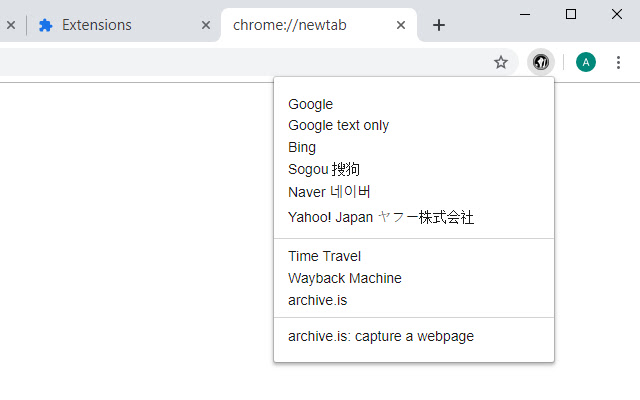640x400 pixels.
Task: Bookmark this page with the star icon
Action: click(501, 63)
